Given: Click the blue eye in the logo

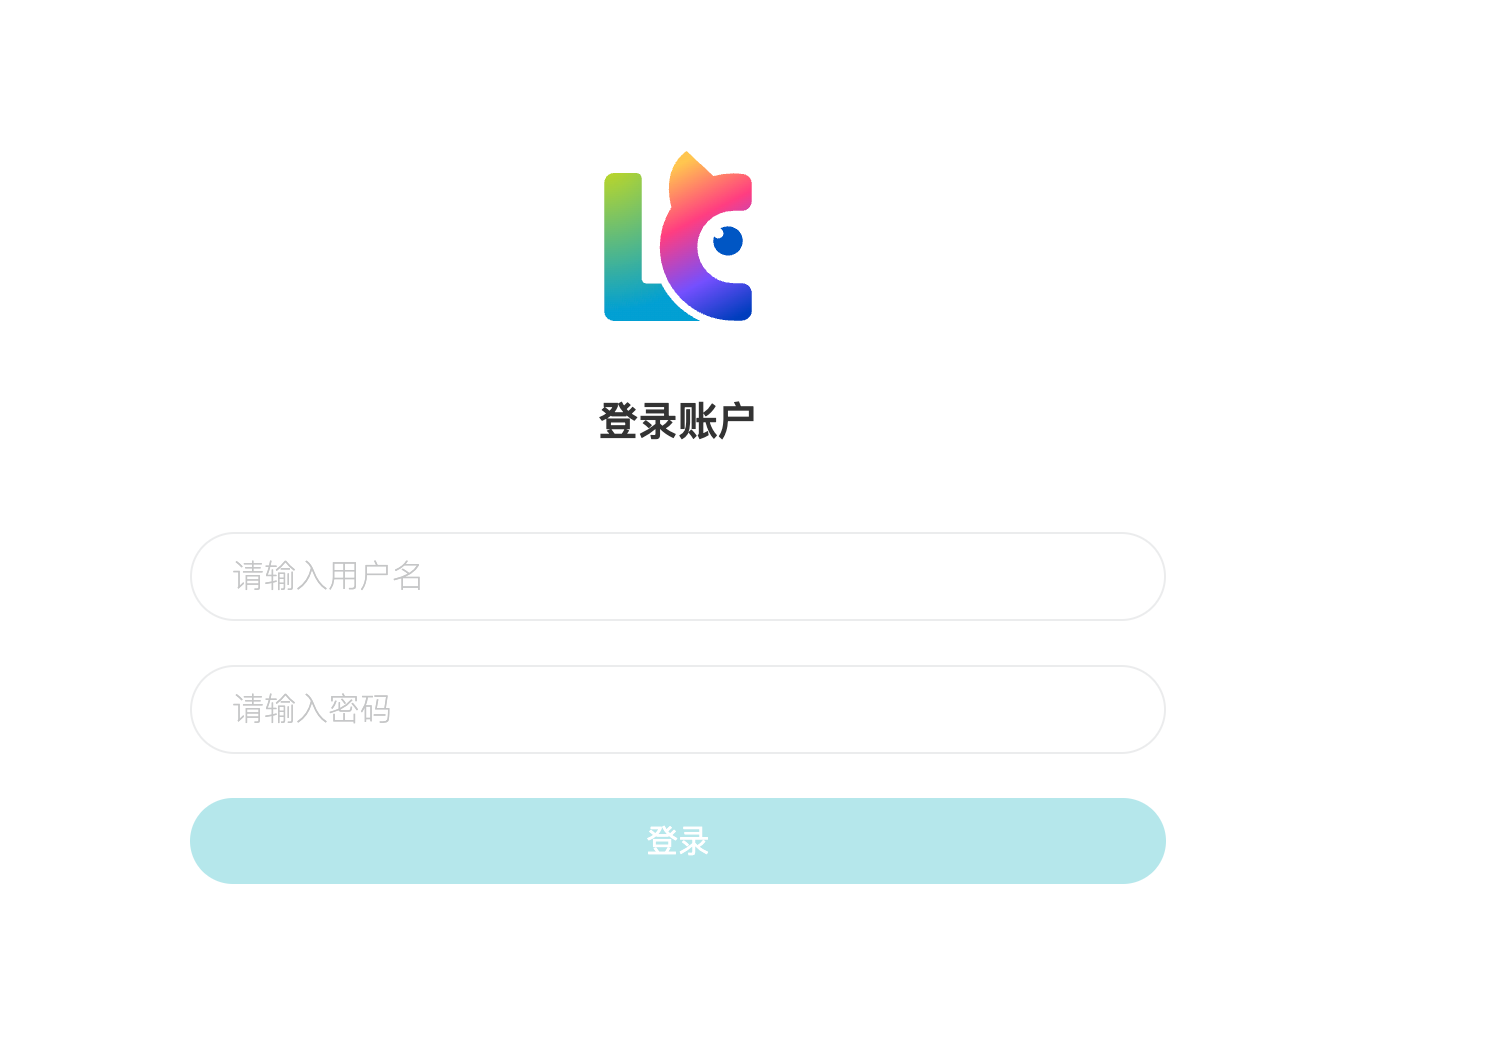Looking at the screenshot, I should (x=728, y=241).
